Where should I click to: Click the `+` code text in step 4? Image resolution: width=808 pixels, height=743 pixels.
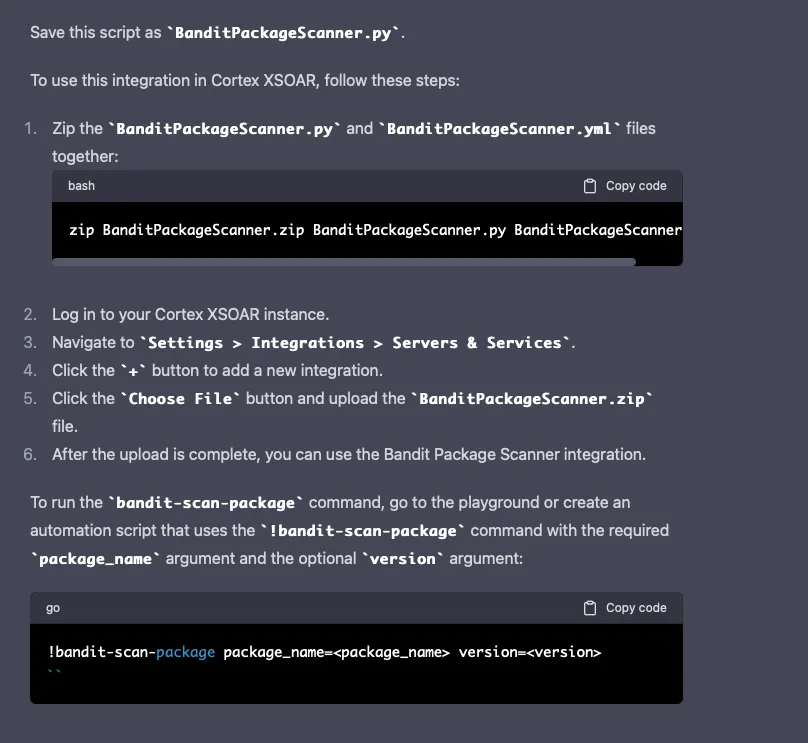(x=133, y=371)
